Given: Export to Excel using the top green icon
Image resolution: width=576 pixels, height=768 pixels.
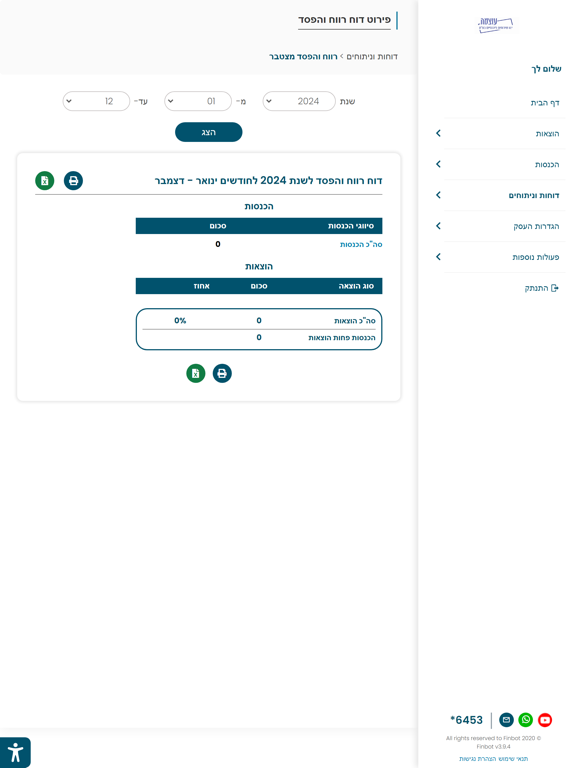Looking at the screenshot, I should [45, 181].
